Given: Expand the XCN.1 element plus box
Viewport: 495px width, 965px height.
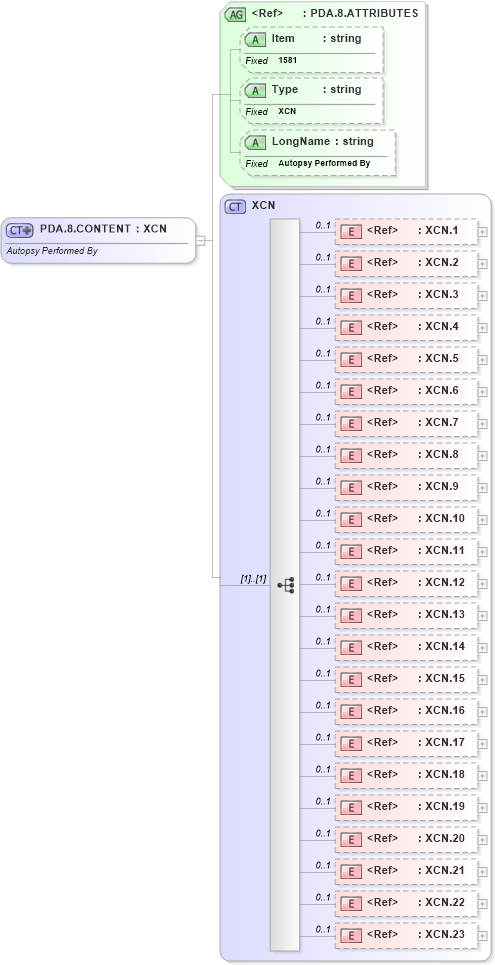Looking at the screenshot, I should coord(483,232).
